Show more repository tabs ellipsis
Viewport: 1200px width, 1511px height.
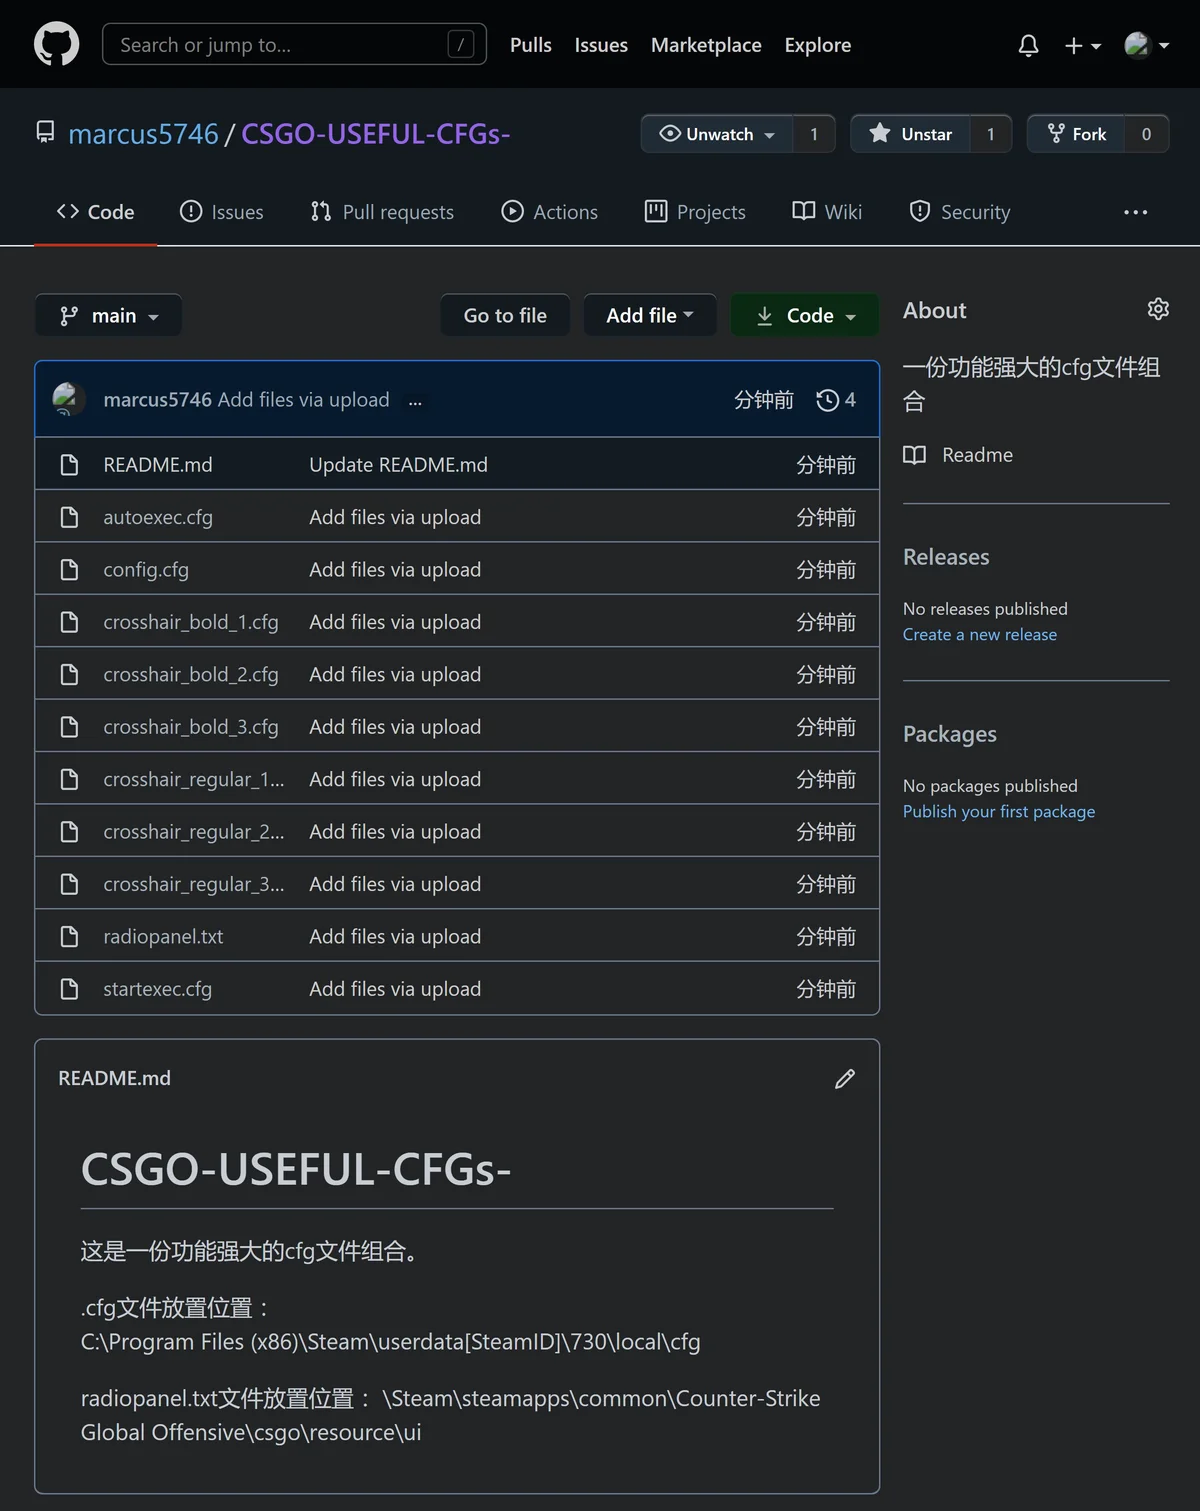1135,212
